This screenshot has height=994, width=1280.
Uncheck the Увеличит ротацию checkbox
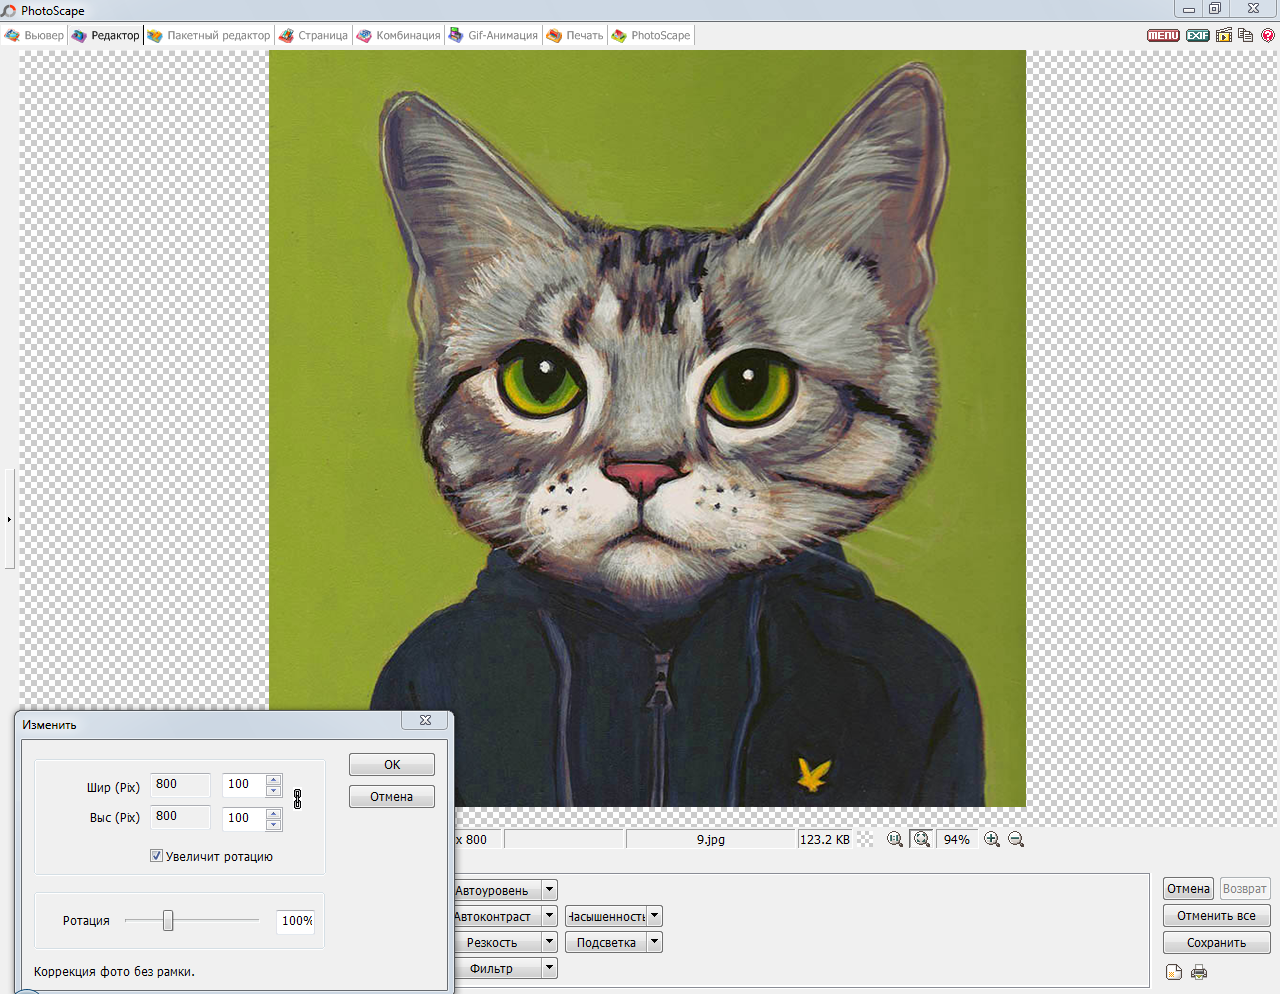tap(156, 856)
